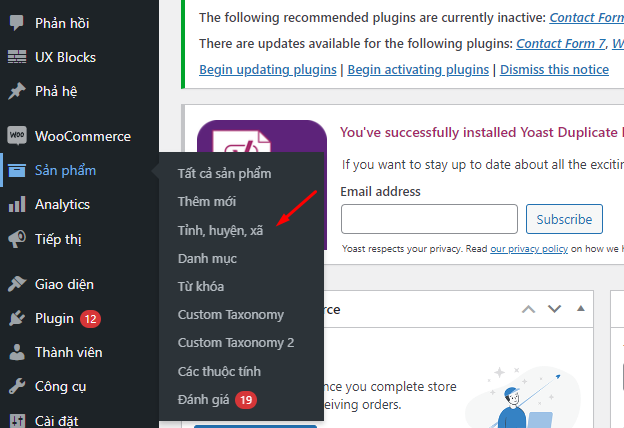This screenshot has width=624, height=428.
Task: Click the Analytics bar chart icon
Action: coord(16,204)
